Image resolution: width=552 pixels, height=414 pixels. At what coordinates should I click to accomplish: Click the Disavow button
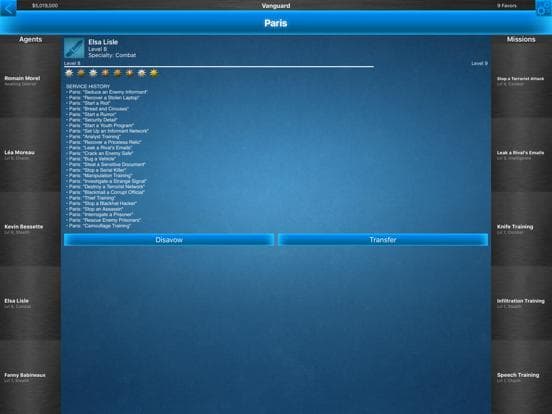pyautogui.click(x=169, y=240)
